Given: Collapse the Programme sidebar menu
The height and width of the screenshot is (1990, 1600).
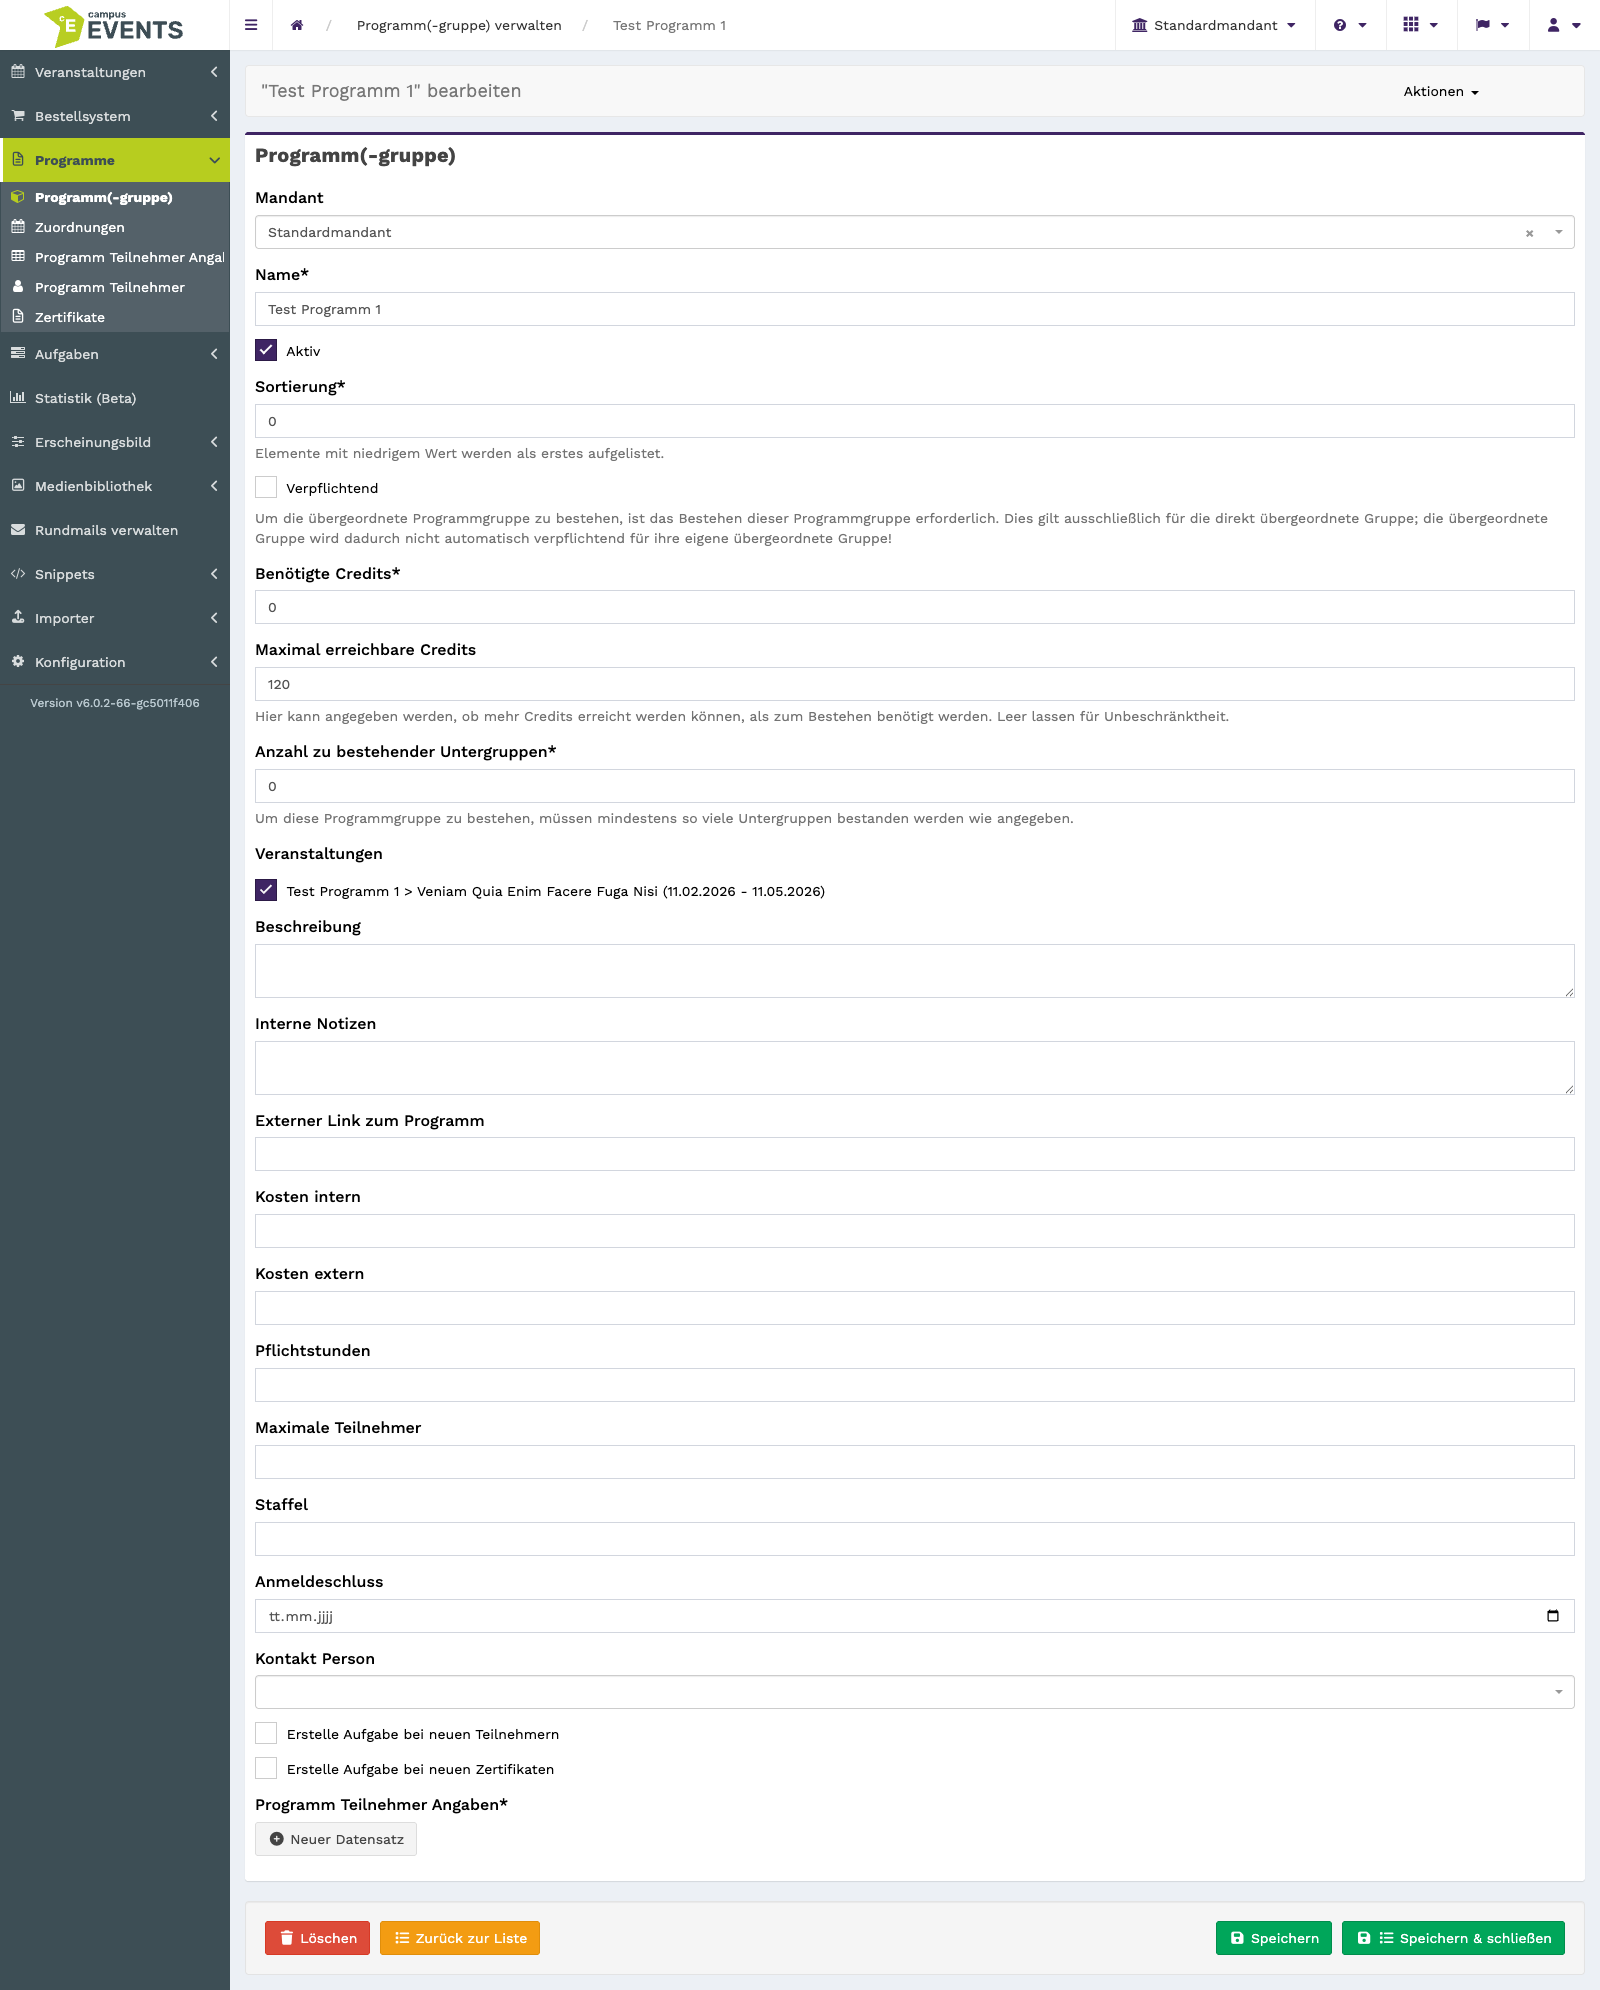Looking at the screenshot, I should click(115, 160).
